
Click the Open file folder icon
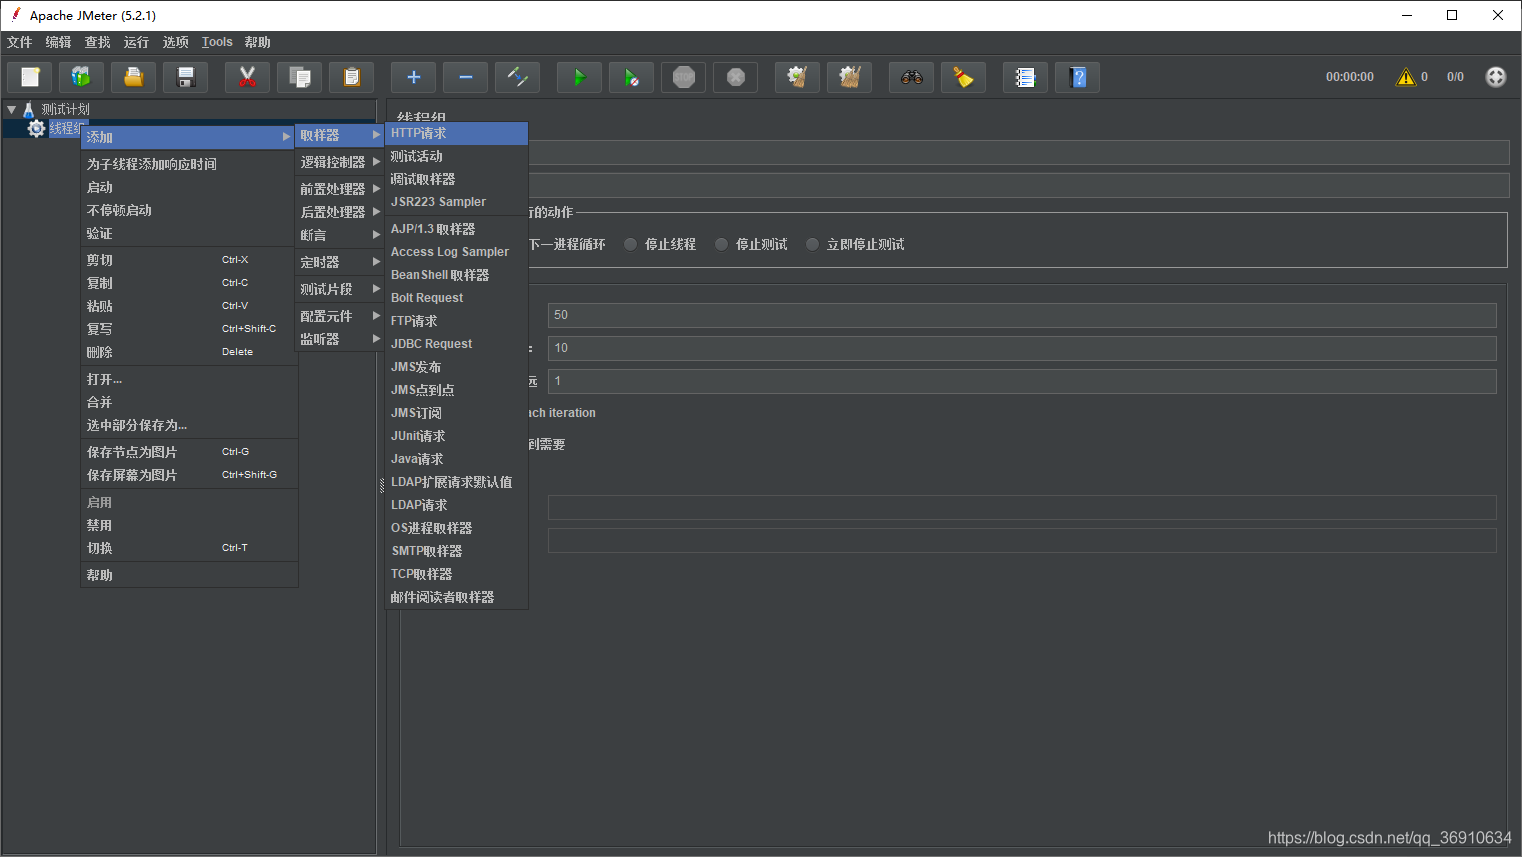click(x=134, y=77)
